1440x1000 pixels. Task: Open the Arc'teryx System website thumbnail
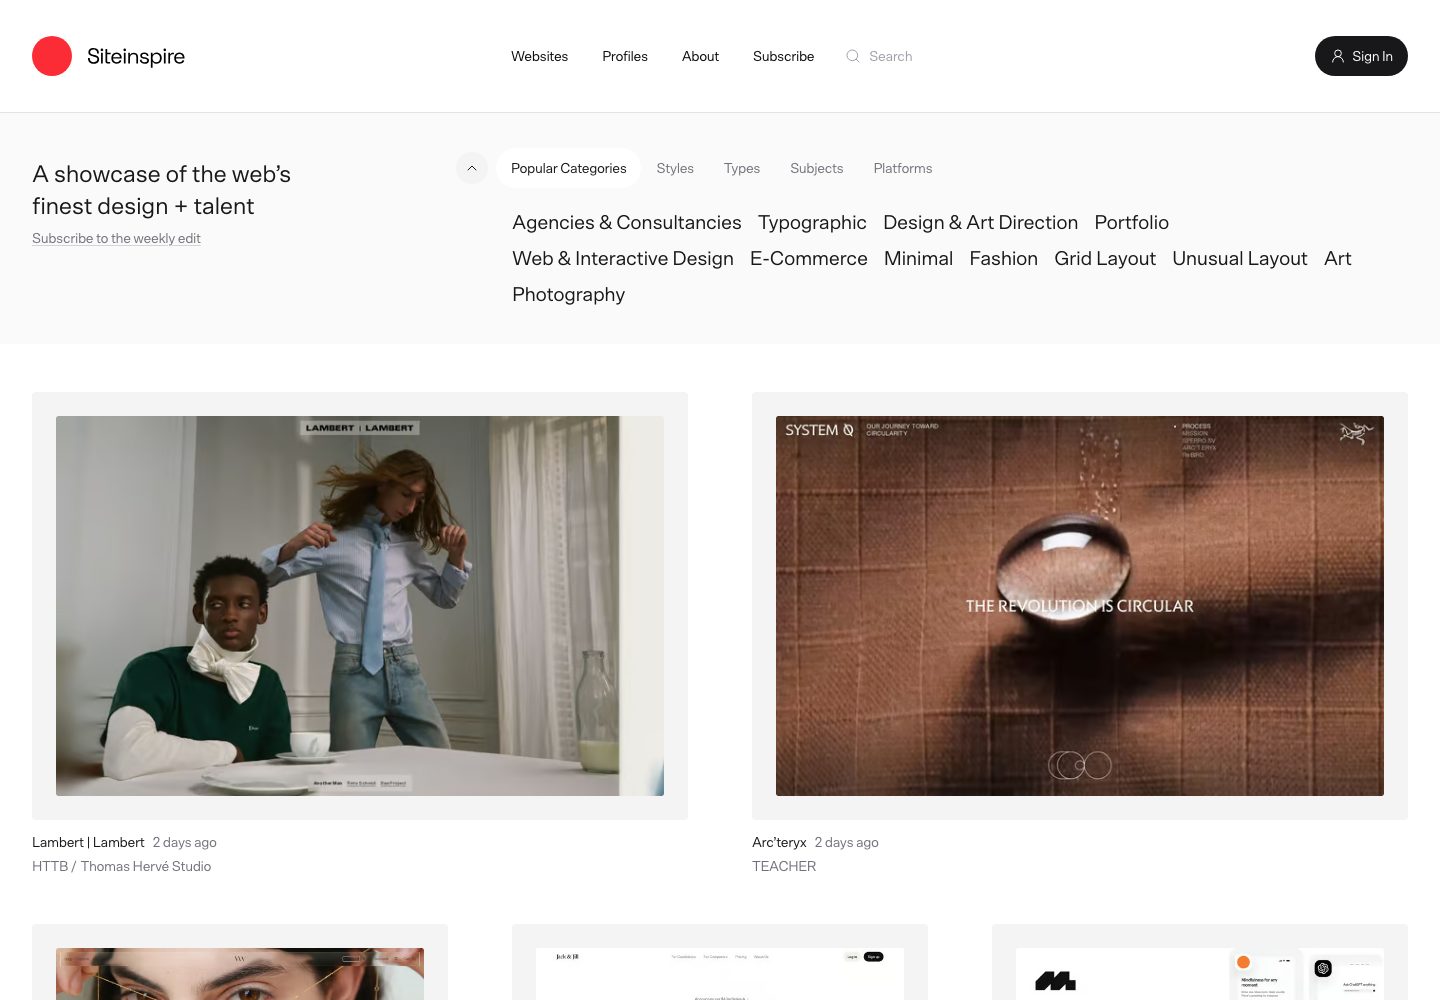point(1080,606)
